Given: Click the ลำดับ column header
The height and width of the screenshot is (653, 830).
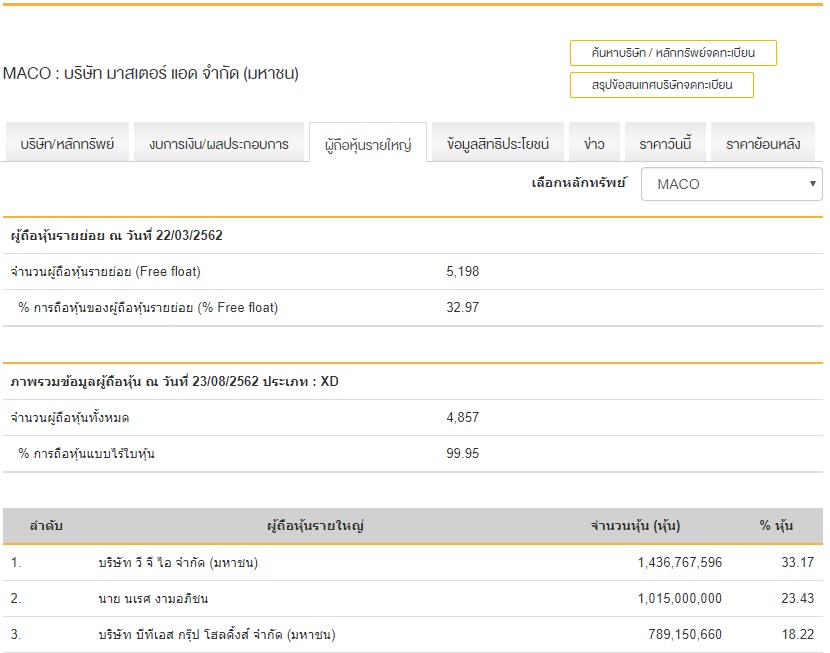Looking at the screenshot, I should 46,526.
